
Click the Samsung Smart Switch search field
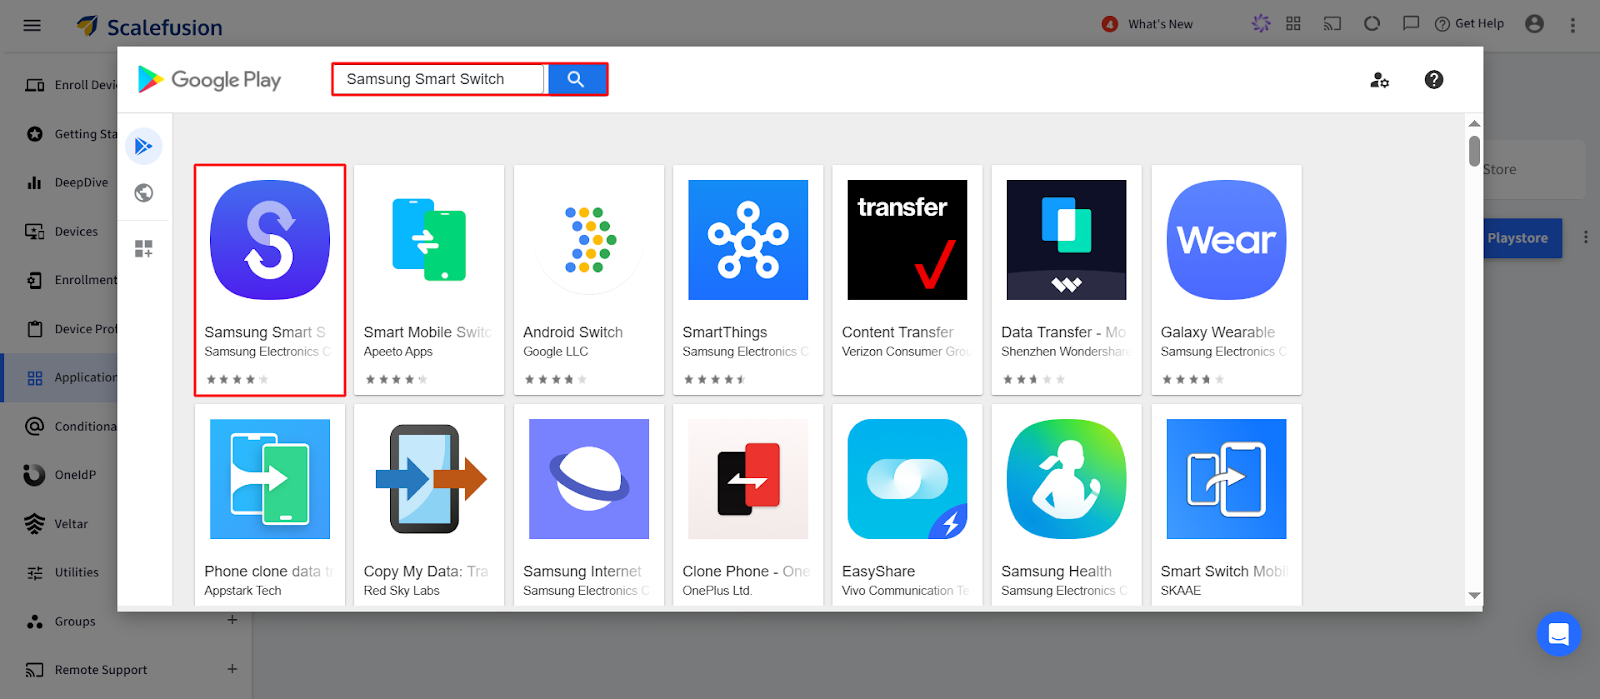pyautogui.click(x=440, y=79)
